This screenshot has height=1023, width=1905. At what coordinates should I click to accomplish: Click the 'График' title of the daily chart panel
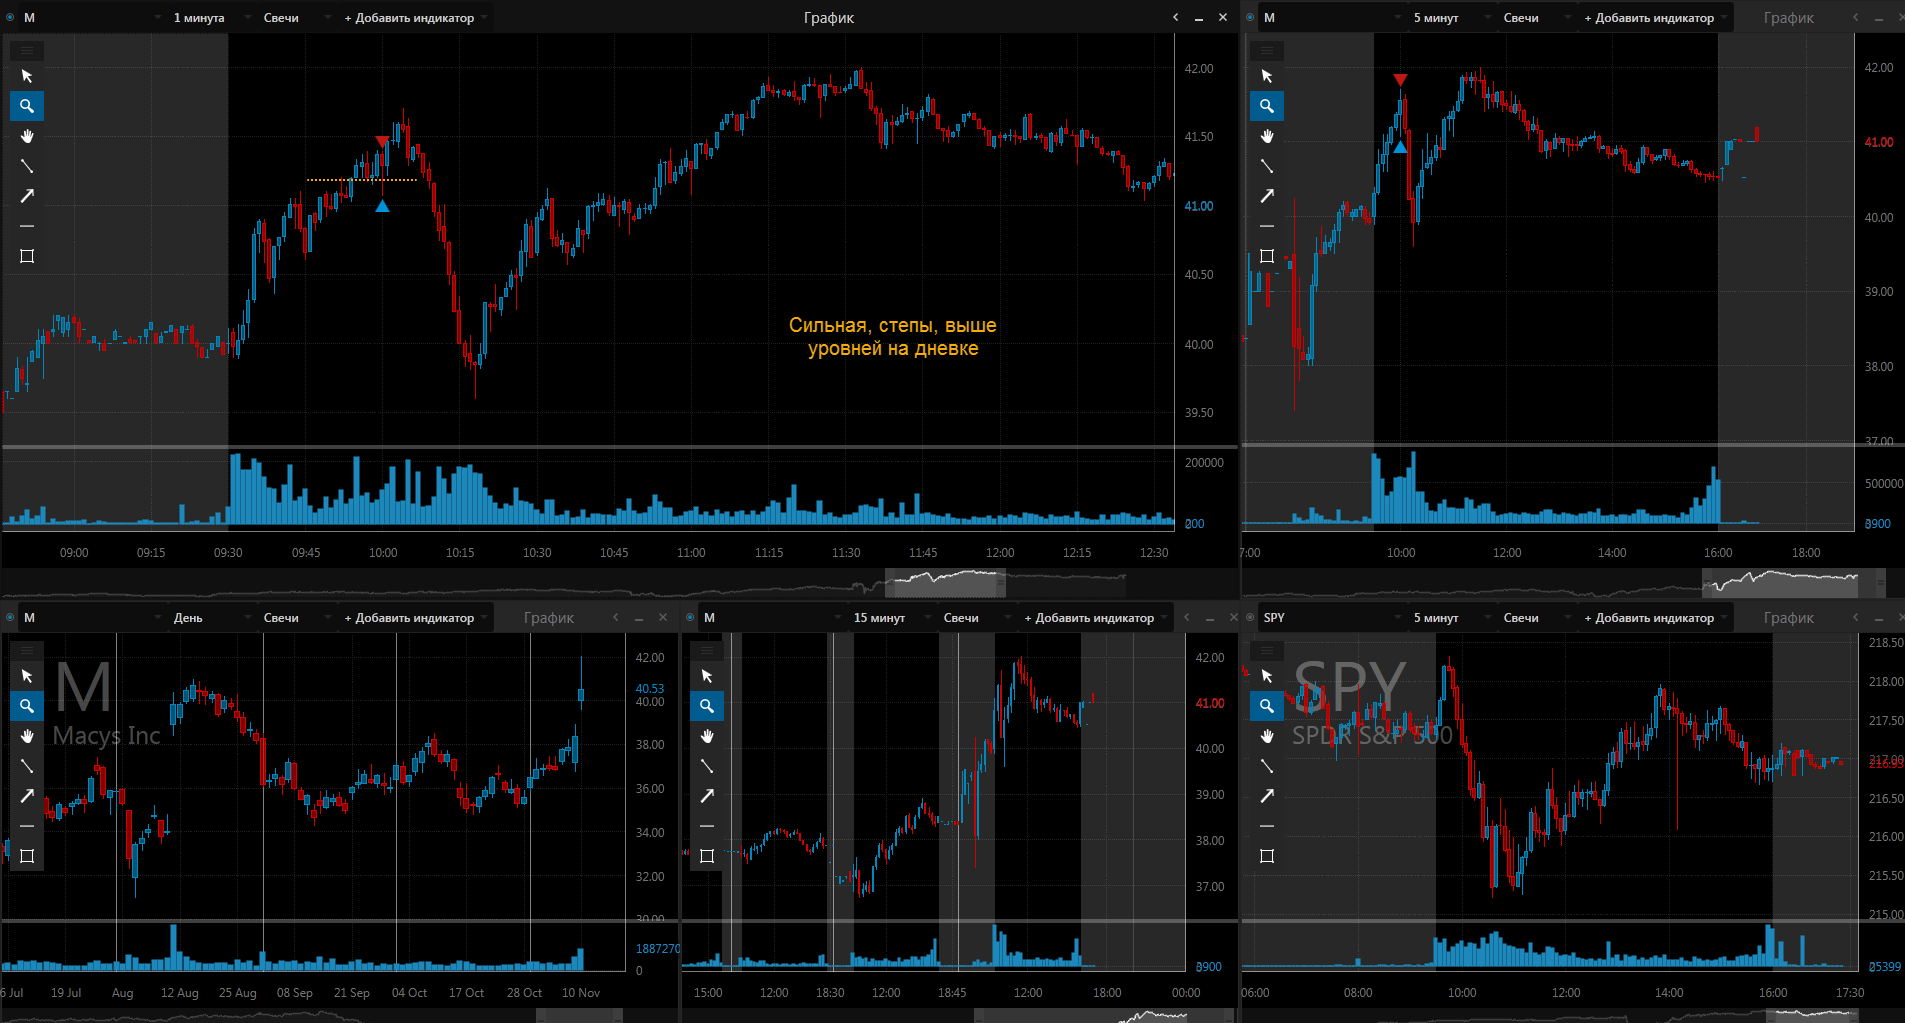548,618
